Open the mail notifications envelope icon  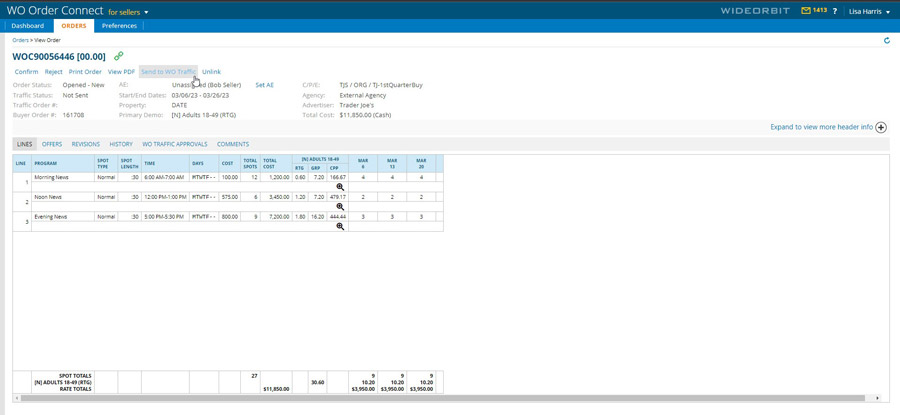click(806, 11)
